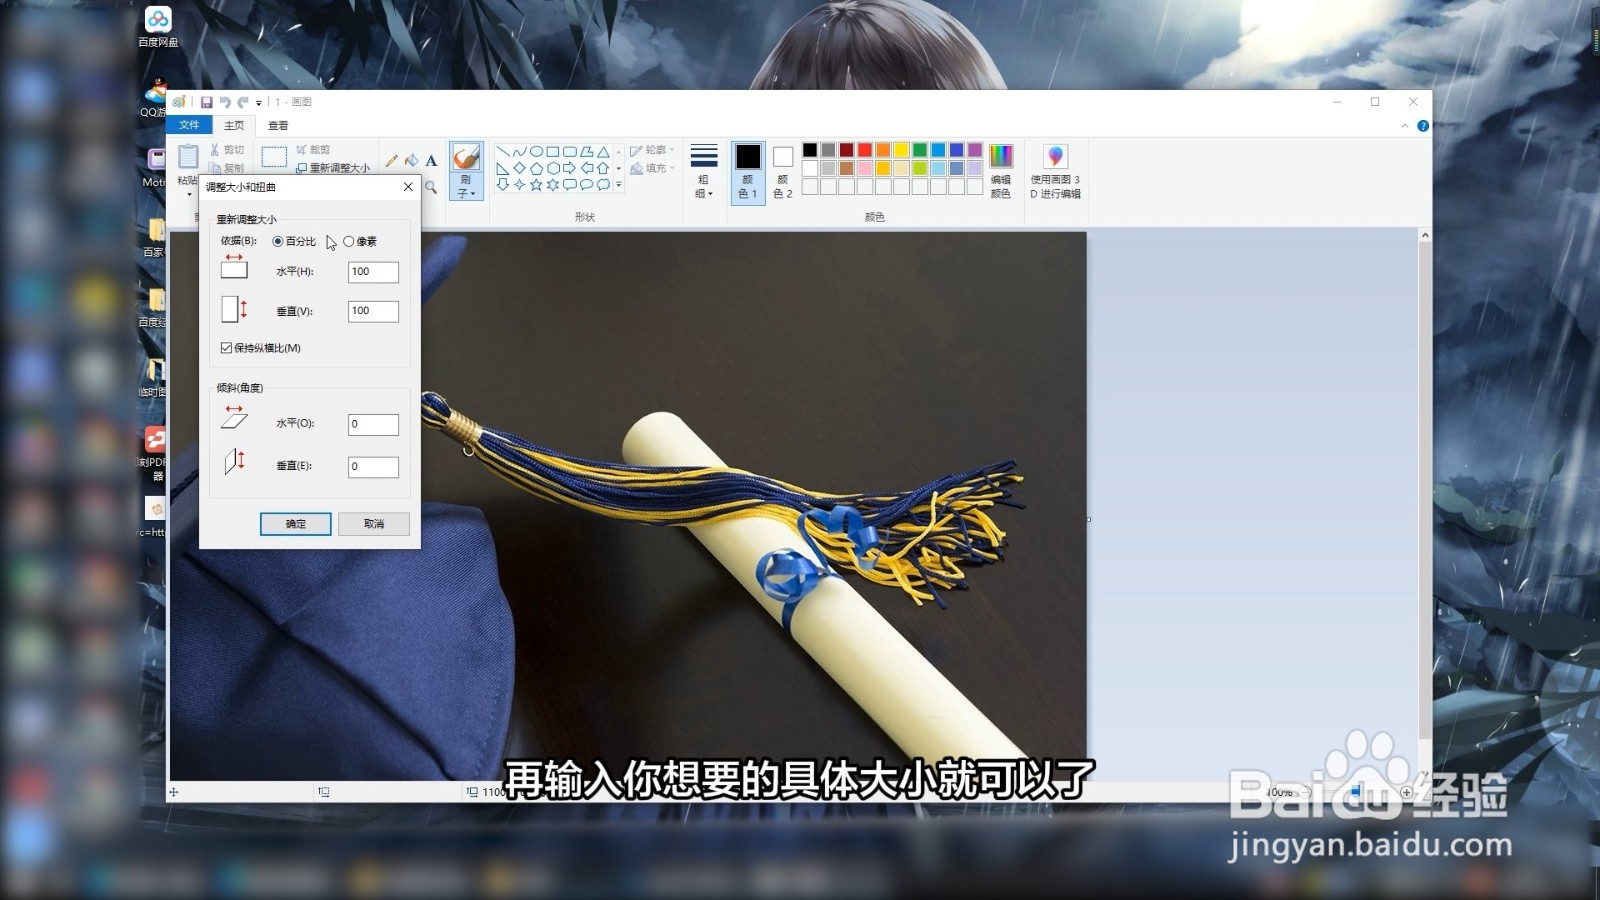Choose the orange color swatch
The image size is (1600, 900).
pos(883,150)
